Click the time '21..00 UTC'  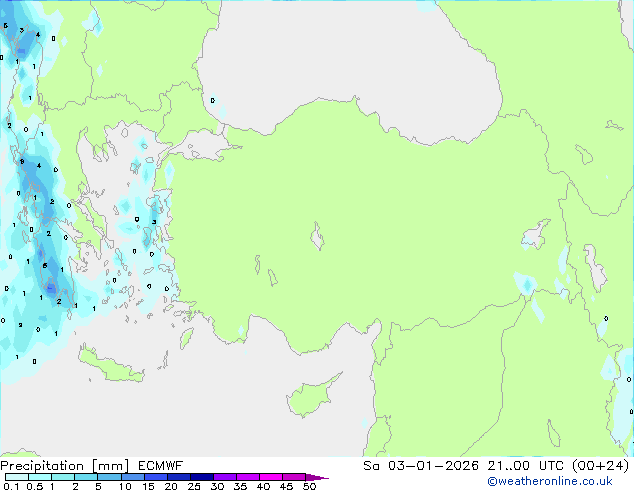tap(525, 466)
